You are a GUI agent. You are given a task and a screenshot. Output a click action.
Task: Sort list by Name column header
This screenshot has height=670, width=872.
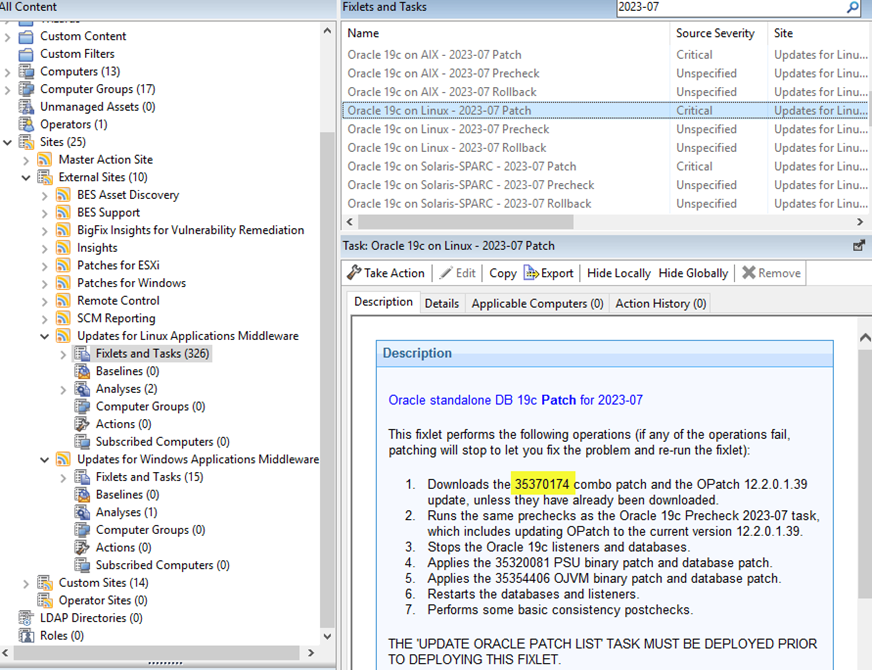coord(505,33)
